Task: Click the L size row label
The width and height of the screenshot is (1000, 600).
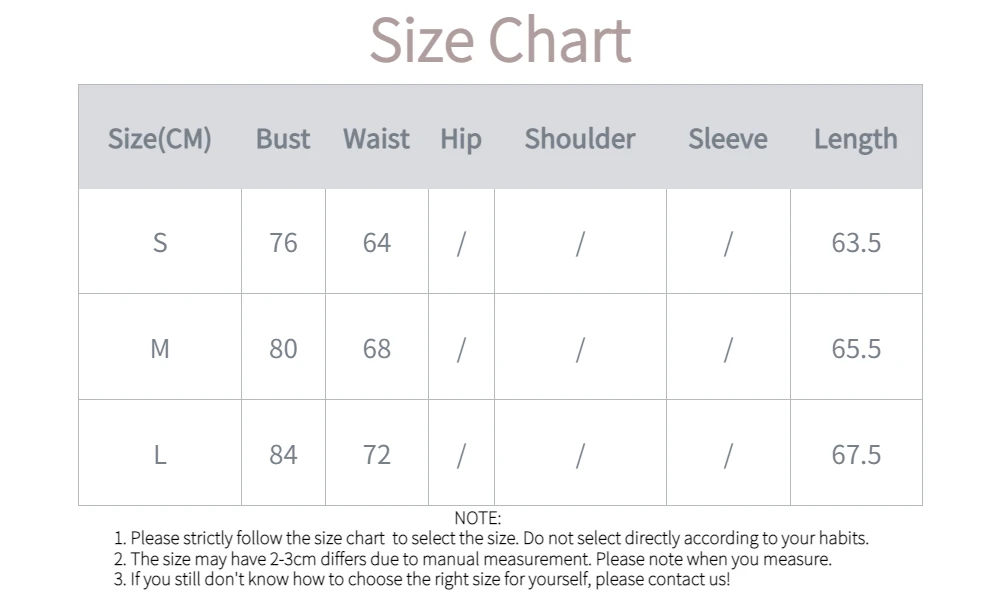Action: pyautogui.click(x=160, y=454)
